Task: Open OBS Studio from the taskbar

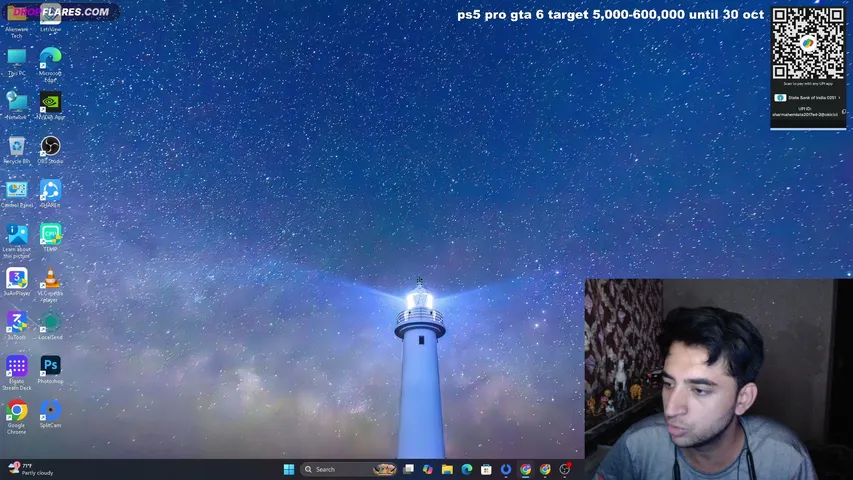Action: 565,469
